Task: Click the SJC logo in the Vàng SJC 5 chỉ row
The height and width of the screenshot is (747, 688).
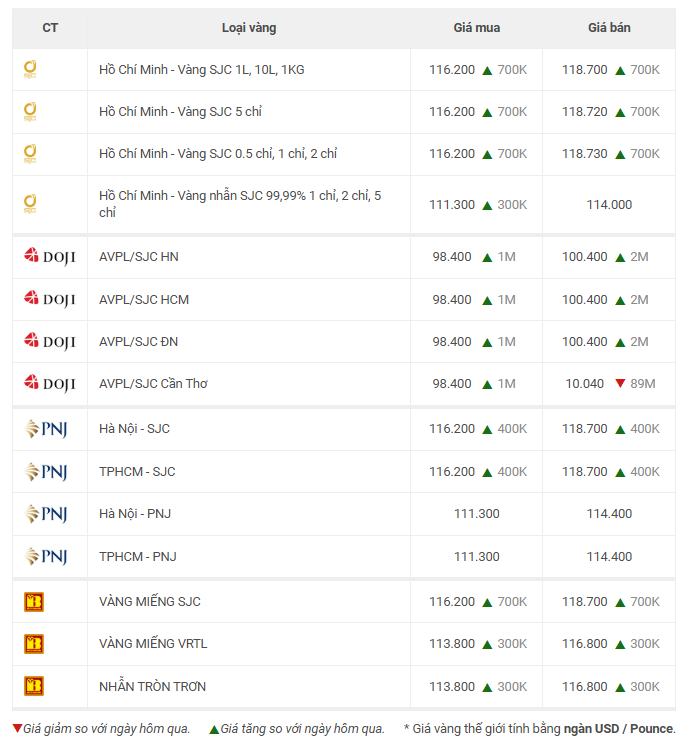Action: click(30, 112)
